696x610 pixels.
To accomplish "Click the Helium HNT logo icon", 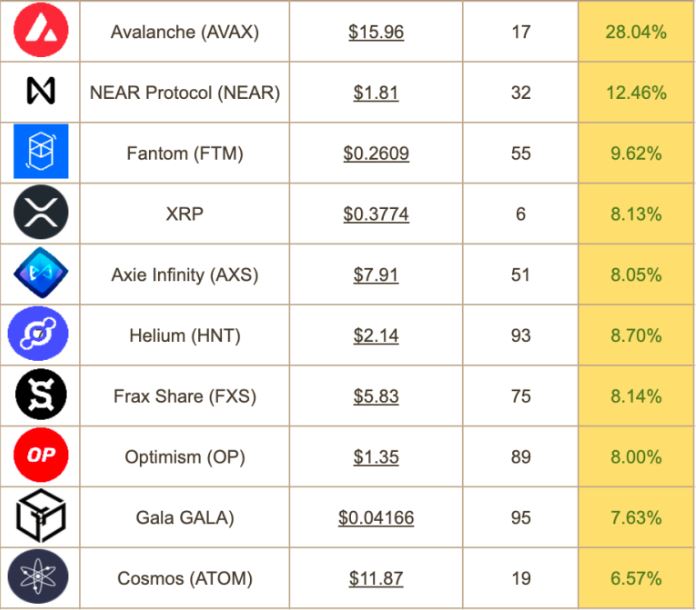I will click(38, 333).
